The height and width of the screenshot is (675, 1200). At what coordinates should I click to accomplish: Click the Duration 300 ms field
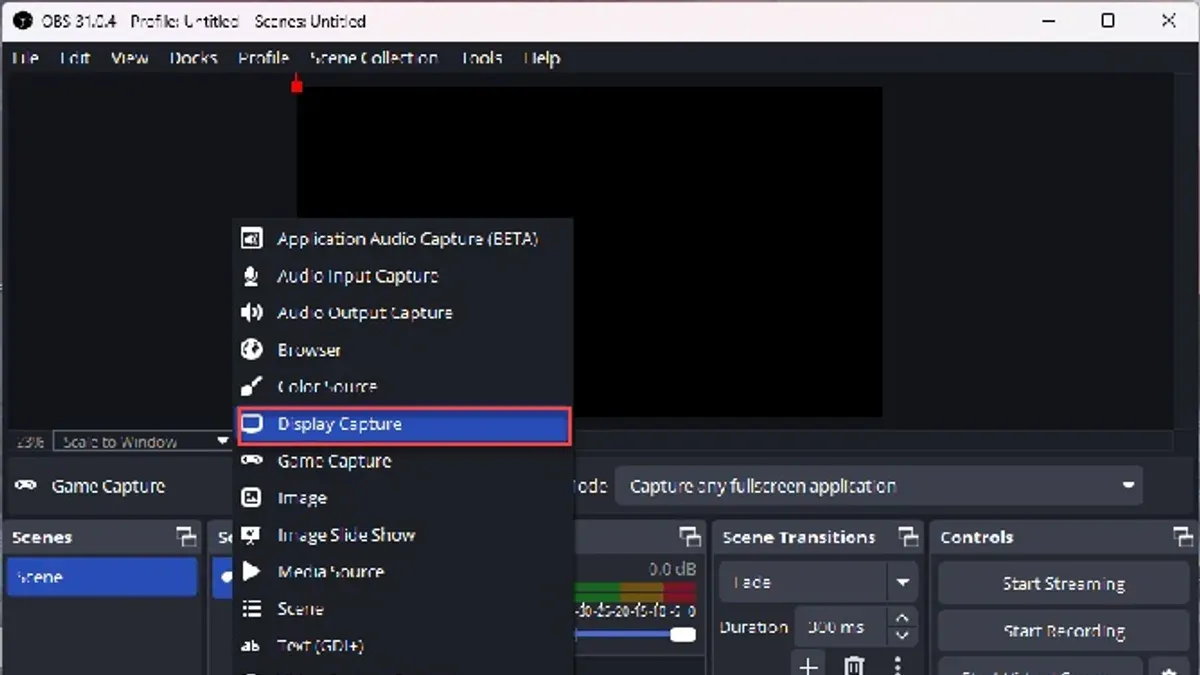(x=841, y=627)
